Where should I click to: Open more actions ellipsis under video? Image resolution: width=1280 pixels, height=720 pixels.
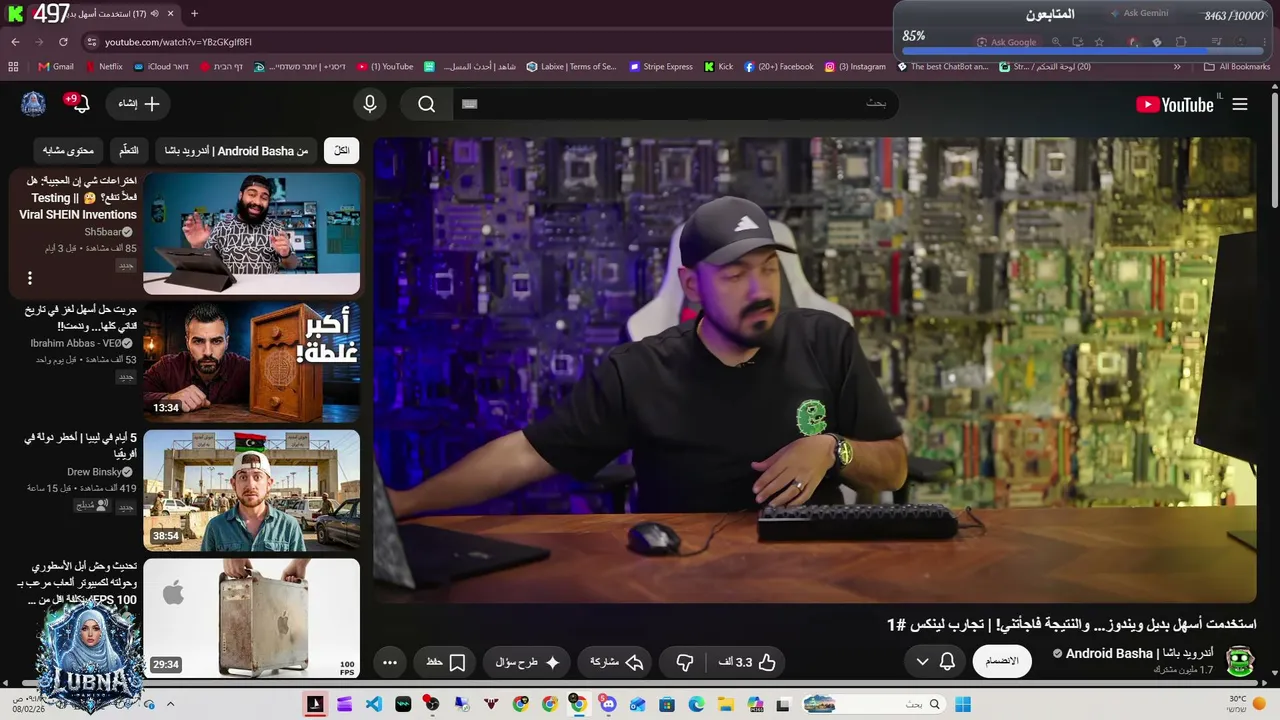[390, 662]
